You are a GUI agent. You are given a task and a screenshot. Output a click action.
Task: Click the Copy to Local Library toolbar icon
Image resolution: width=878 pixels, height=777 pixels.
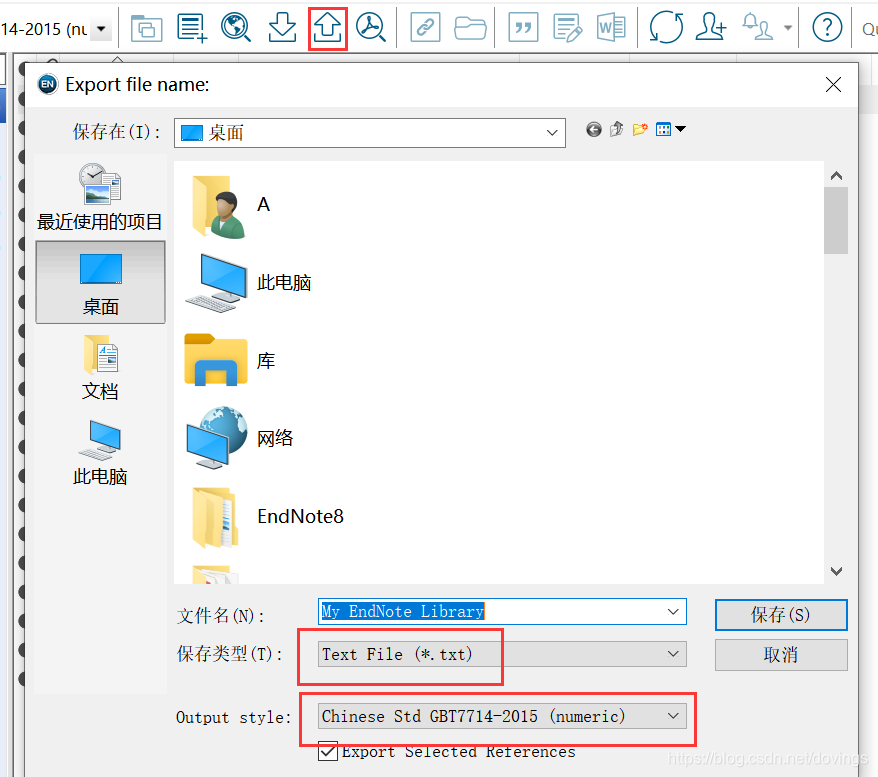pyautogui.click(x=146, y=28)
